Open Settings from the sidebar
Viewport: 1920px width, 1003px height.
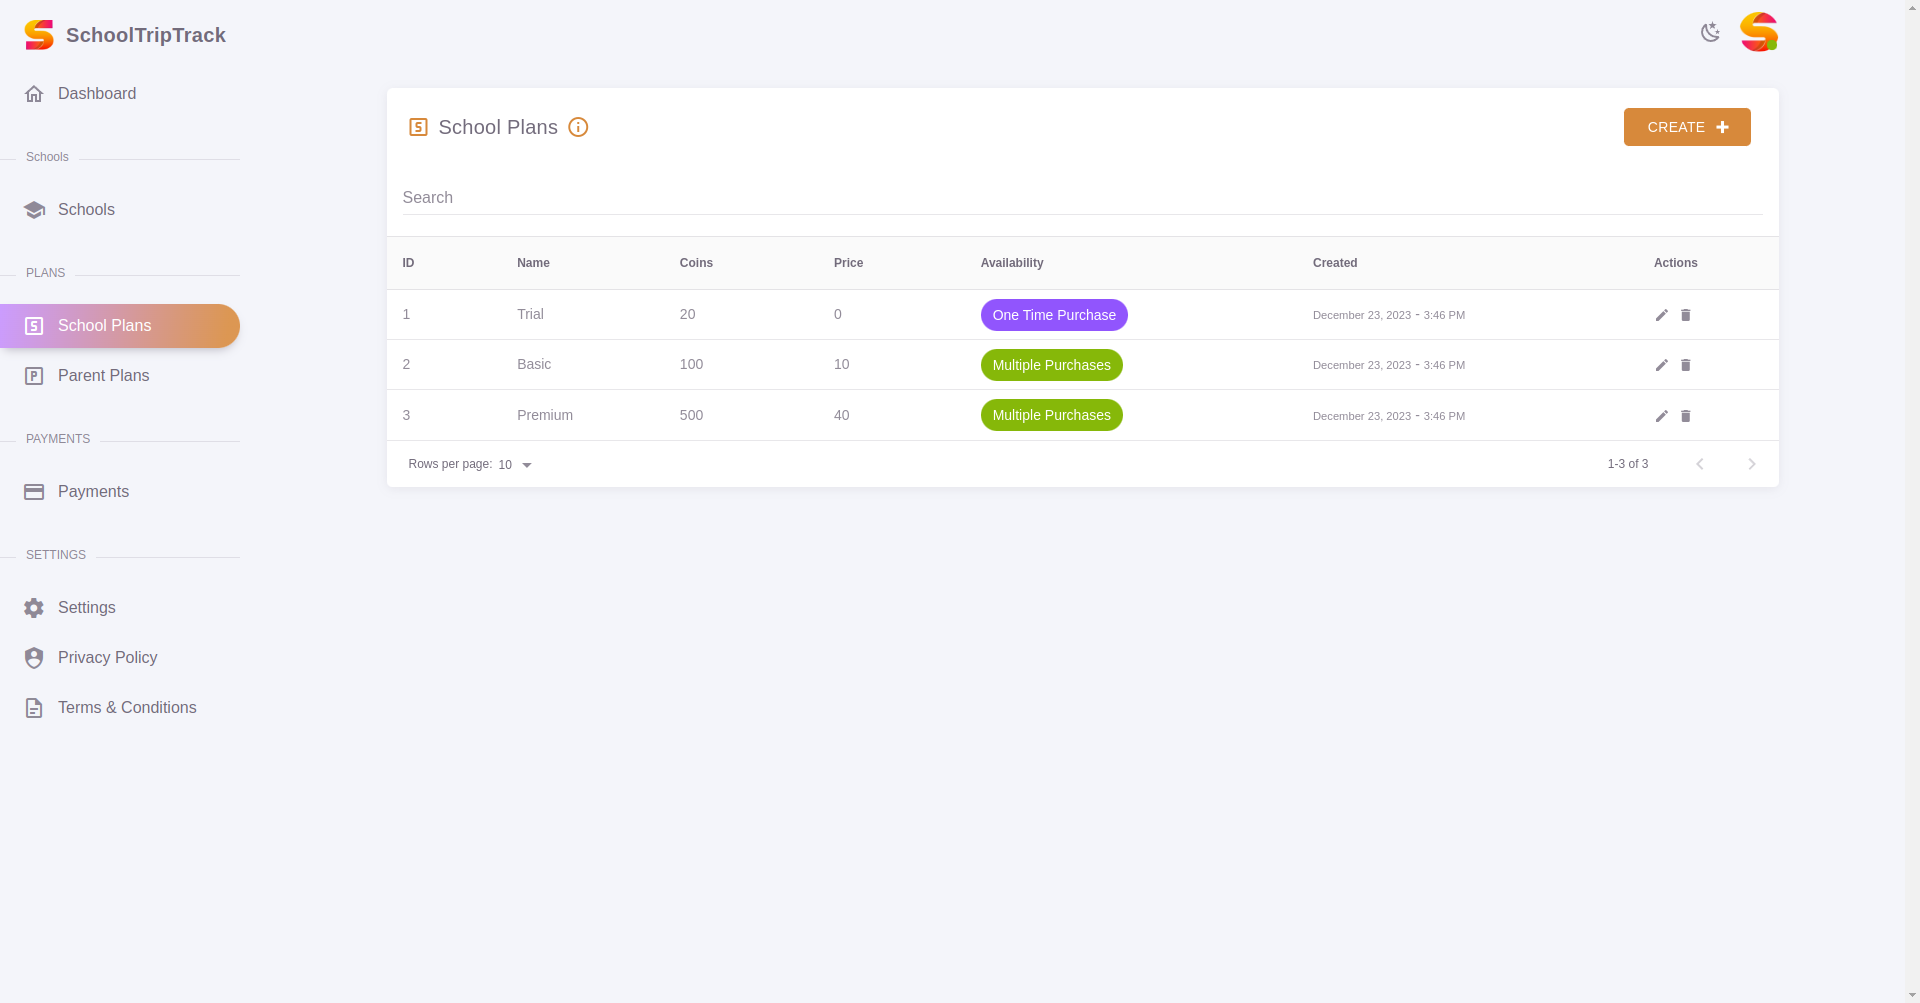(86, 608)
